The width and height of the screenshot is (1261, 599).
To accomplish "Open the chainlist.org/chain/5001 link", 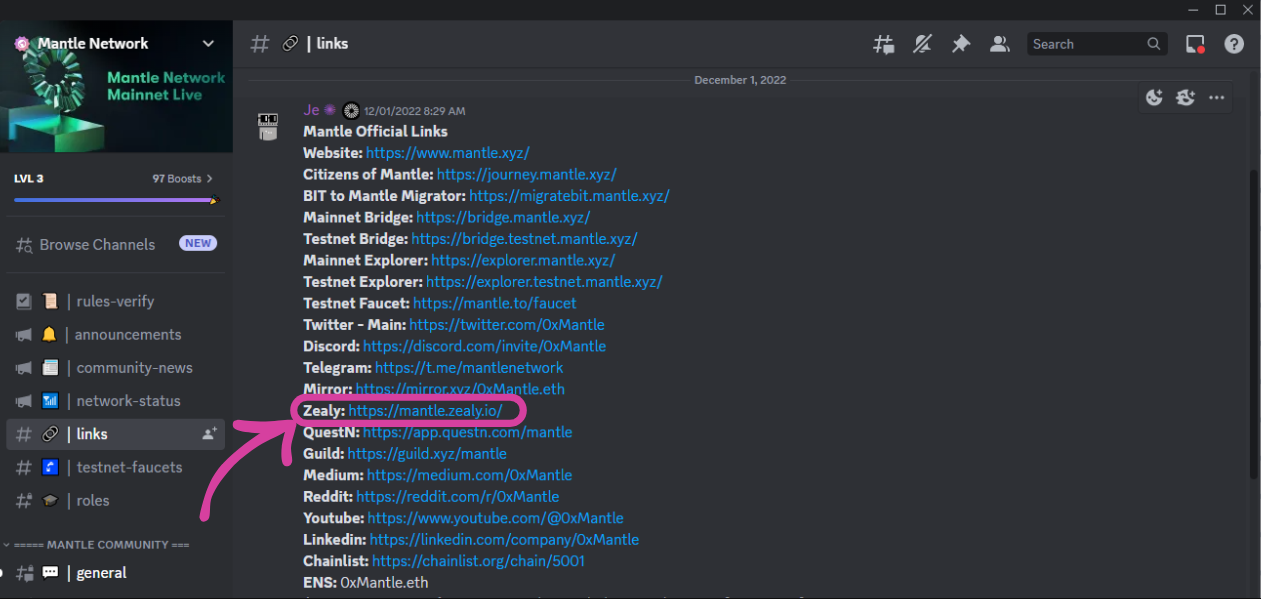I will coord(478,561).
